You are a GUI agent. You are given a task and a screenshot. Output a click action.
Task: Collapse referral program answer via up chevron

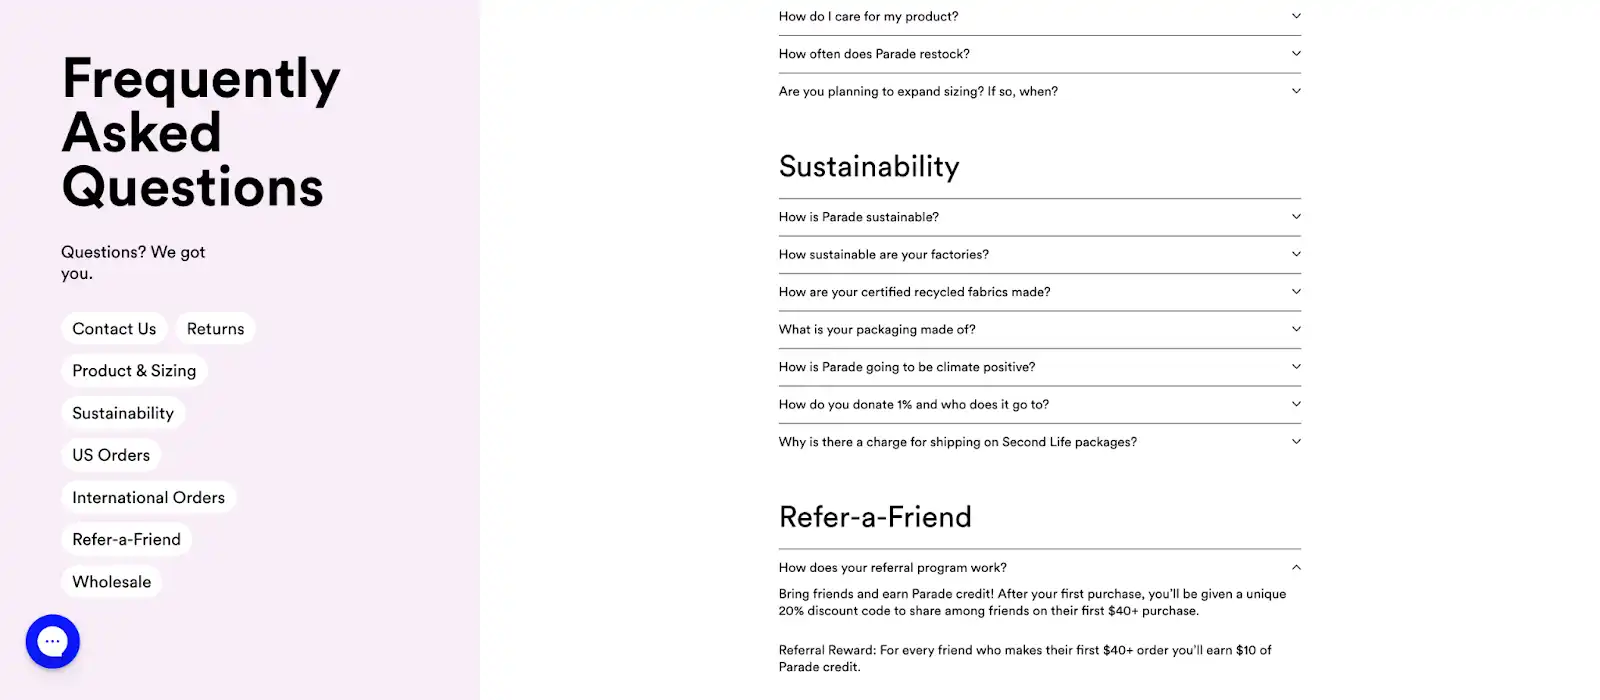point(1296,567)
